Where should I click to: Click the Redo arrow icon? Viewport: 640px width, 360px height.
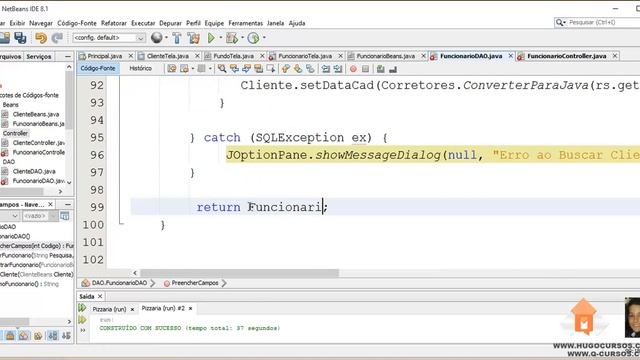click(58, 38)
